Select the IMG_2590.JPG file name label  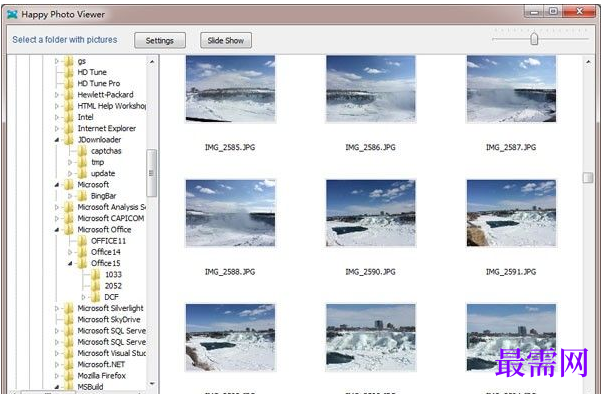click(x=370, y=272)
